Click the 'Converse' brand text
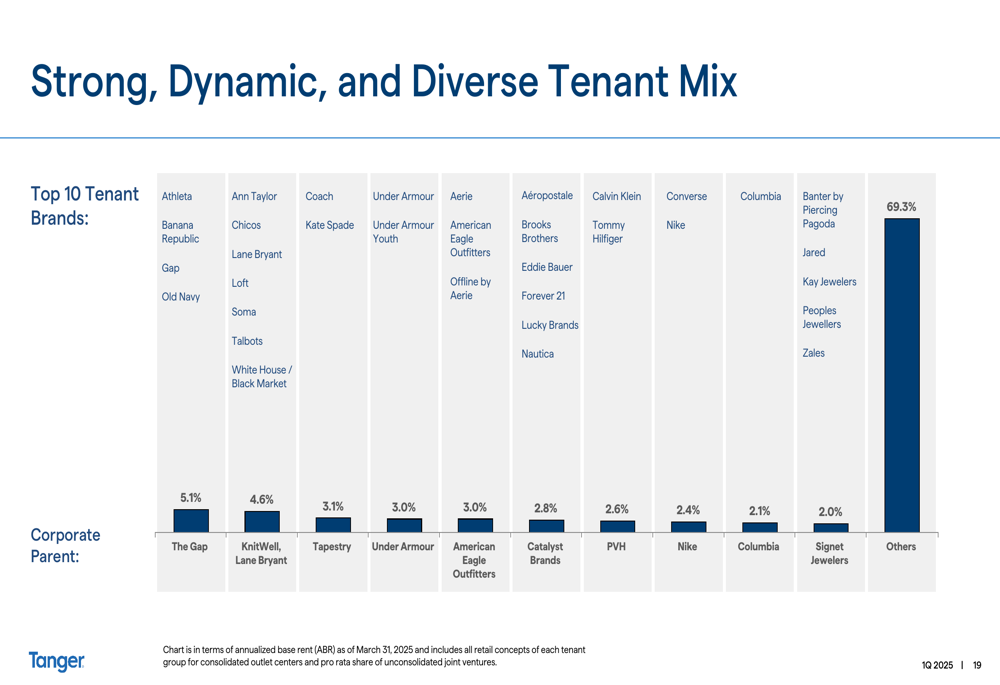 pyautogui.click(x=686, y=196)
